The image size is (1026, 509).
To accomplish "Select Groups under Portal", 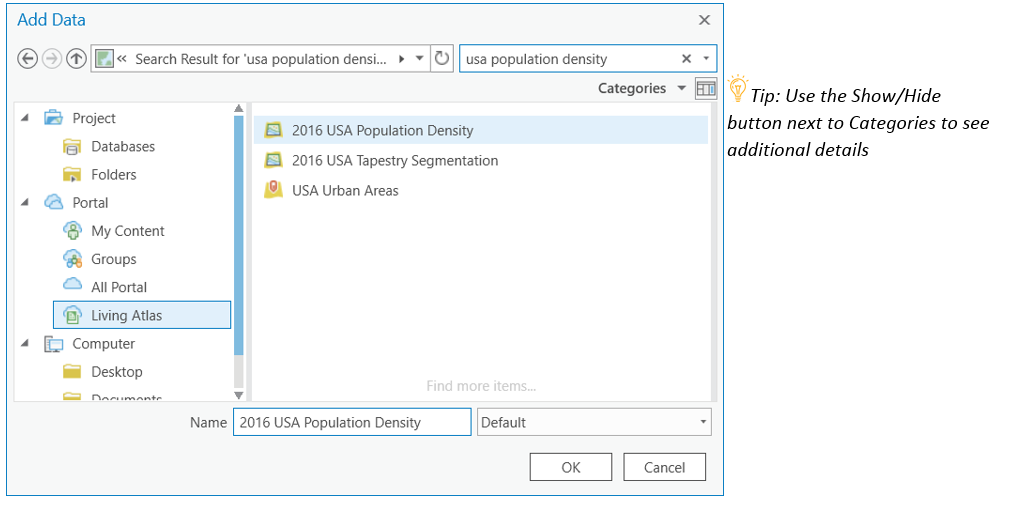I will (x=114, y=259).
